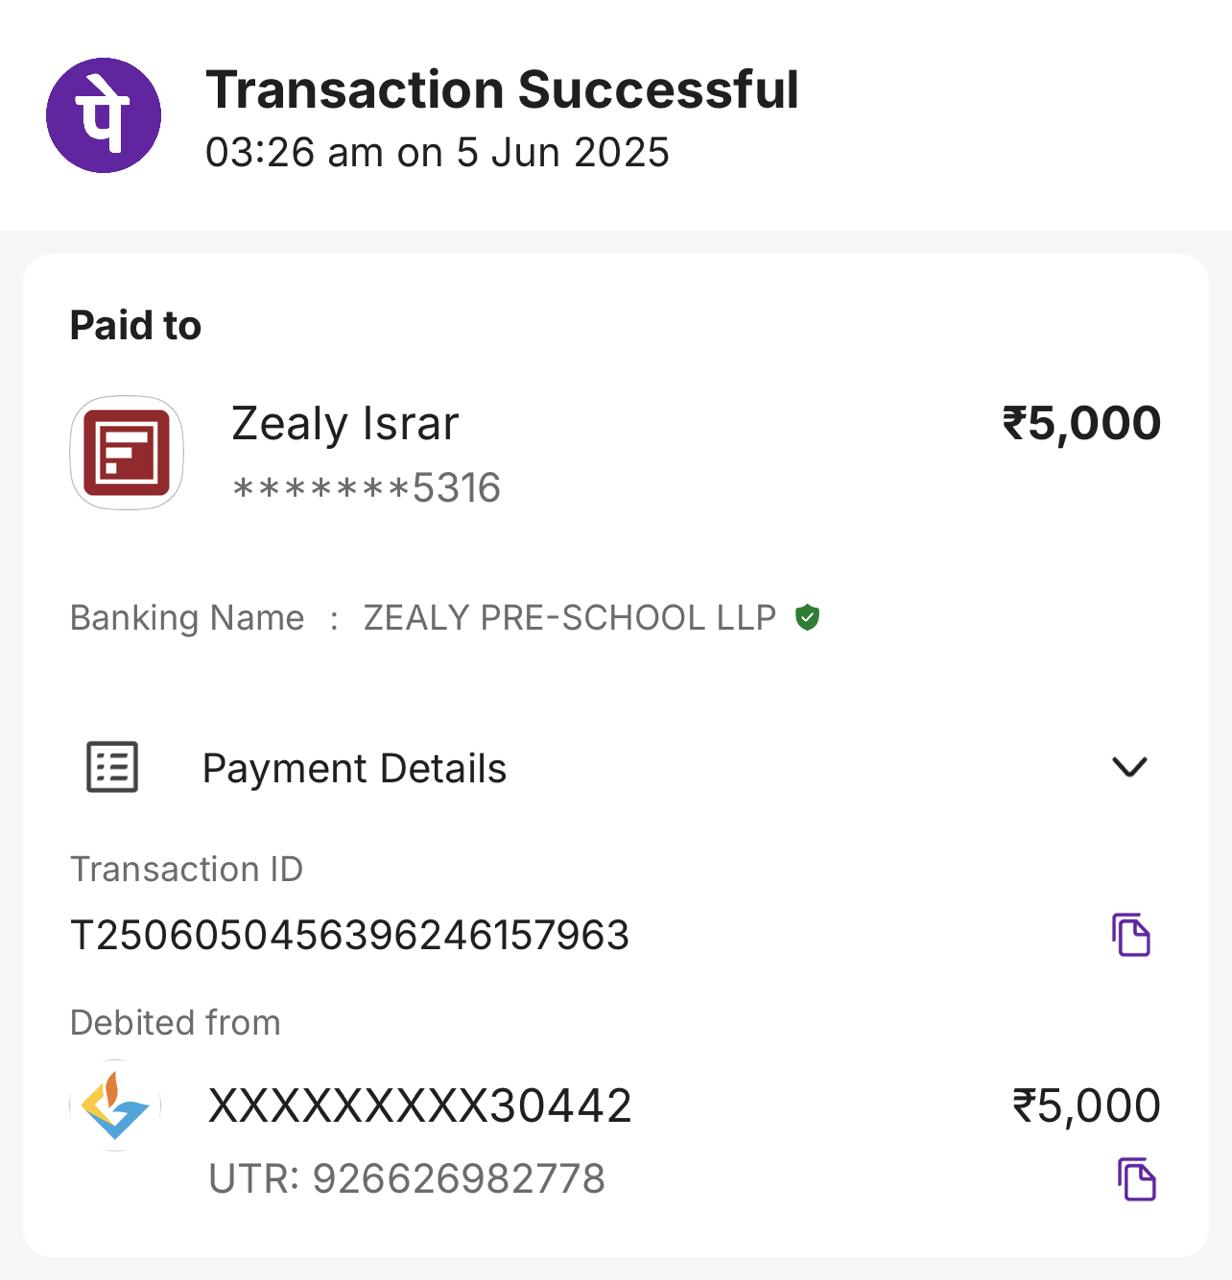The width and height of the screenshot is (1232, 1280).
Task: Click the ₹5,000 amount beside Zealy Israr
Action: pyautogui.click(x=1081, y=423)
